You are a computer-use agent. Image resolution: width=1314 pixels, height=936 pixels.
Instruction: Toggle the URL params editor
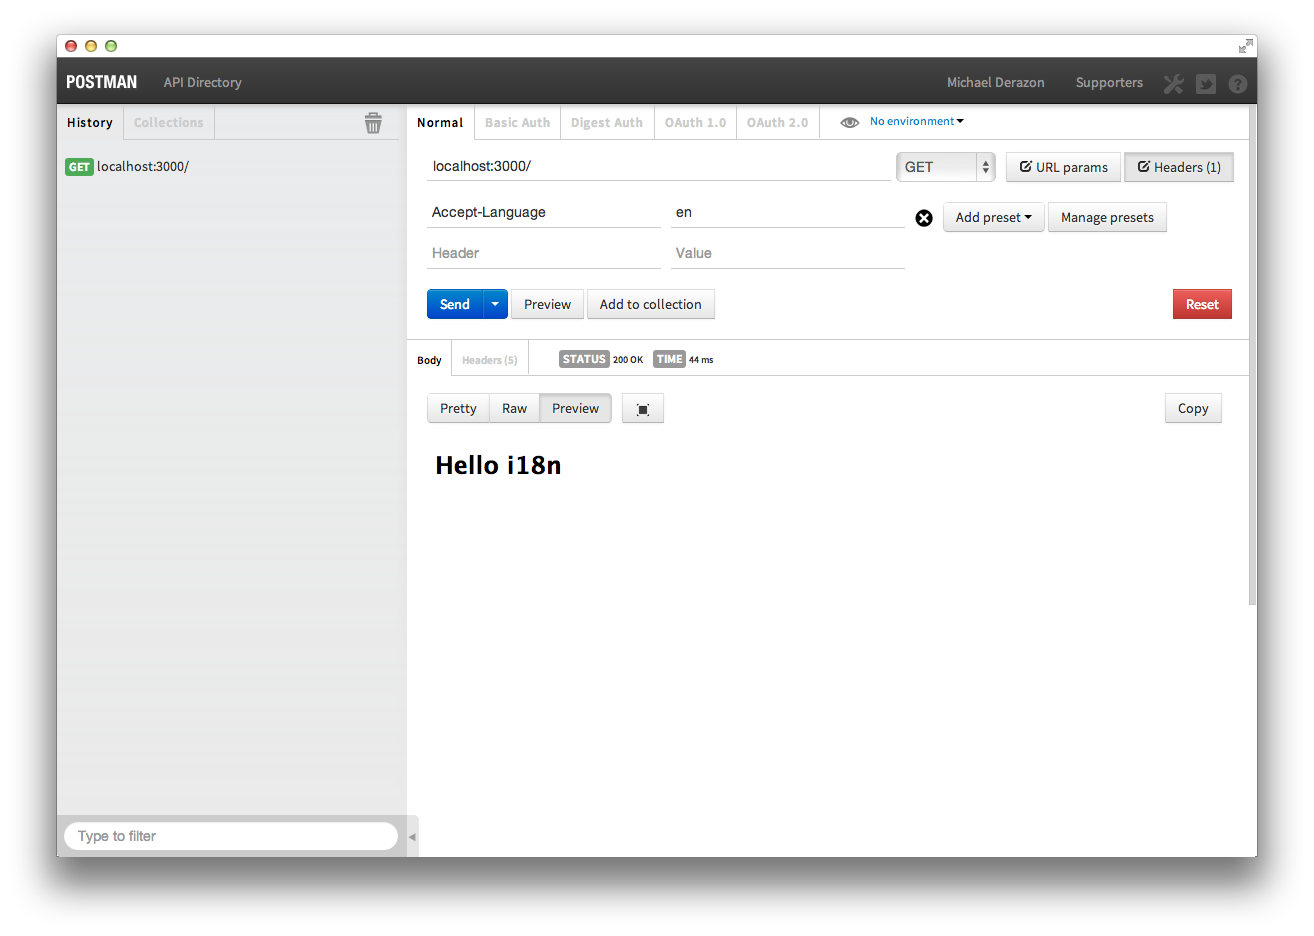(1063, 167)
